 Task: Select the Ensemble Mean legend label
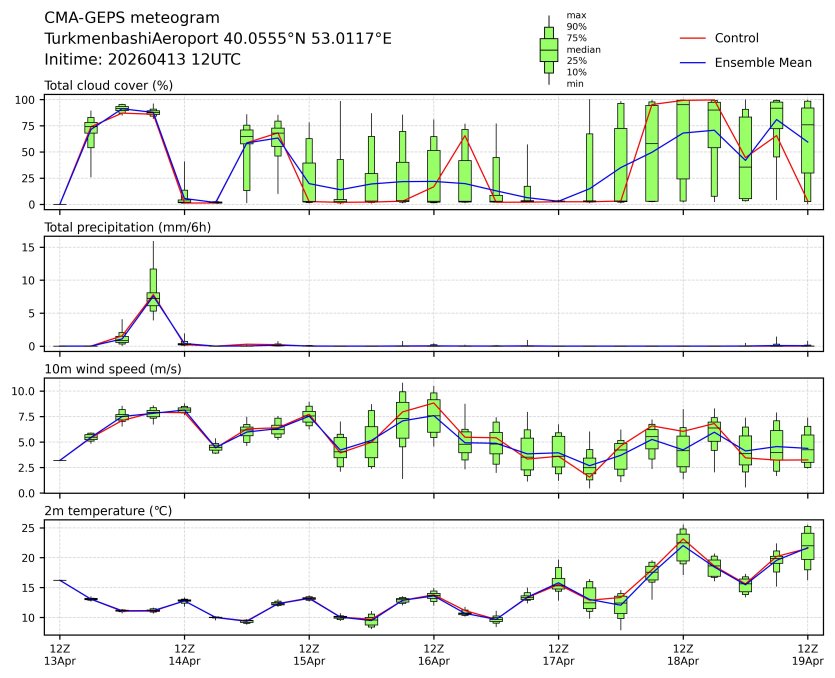point(762,63)
